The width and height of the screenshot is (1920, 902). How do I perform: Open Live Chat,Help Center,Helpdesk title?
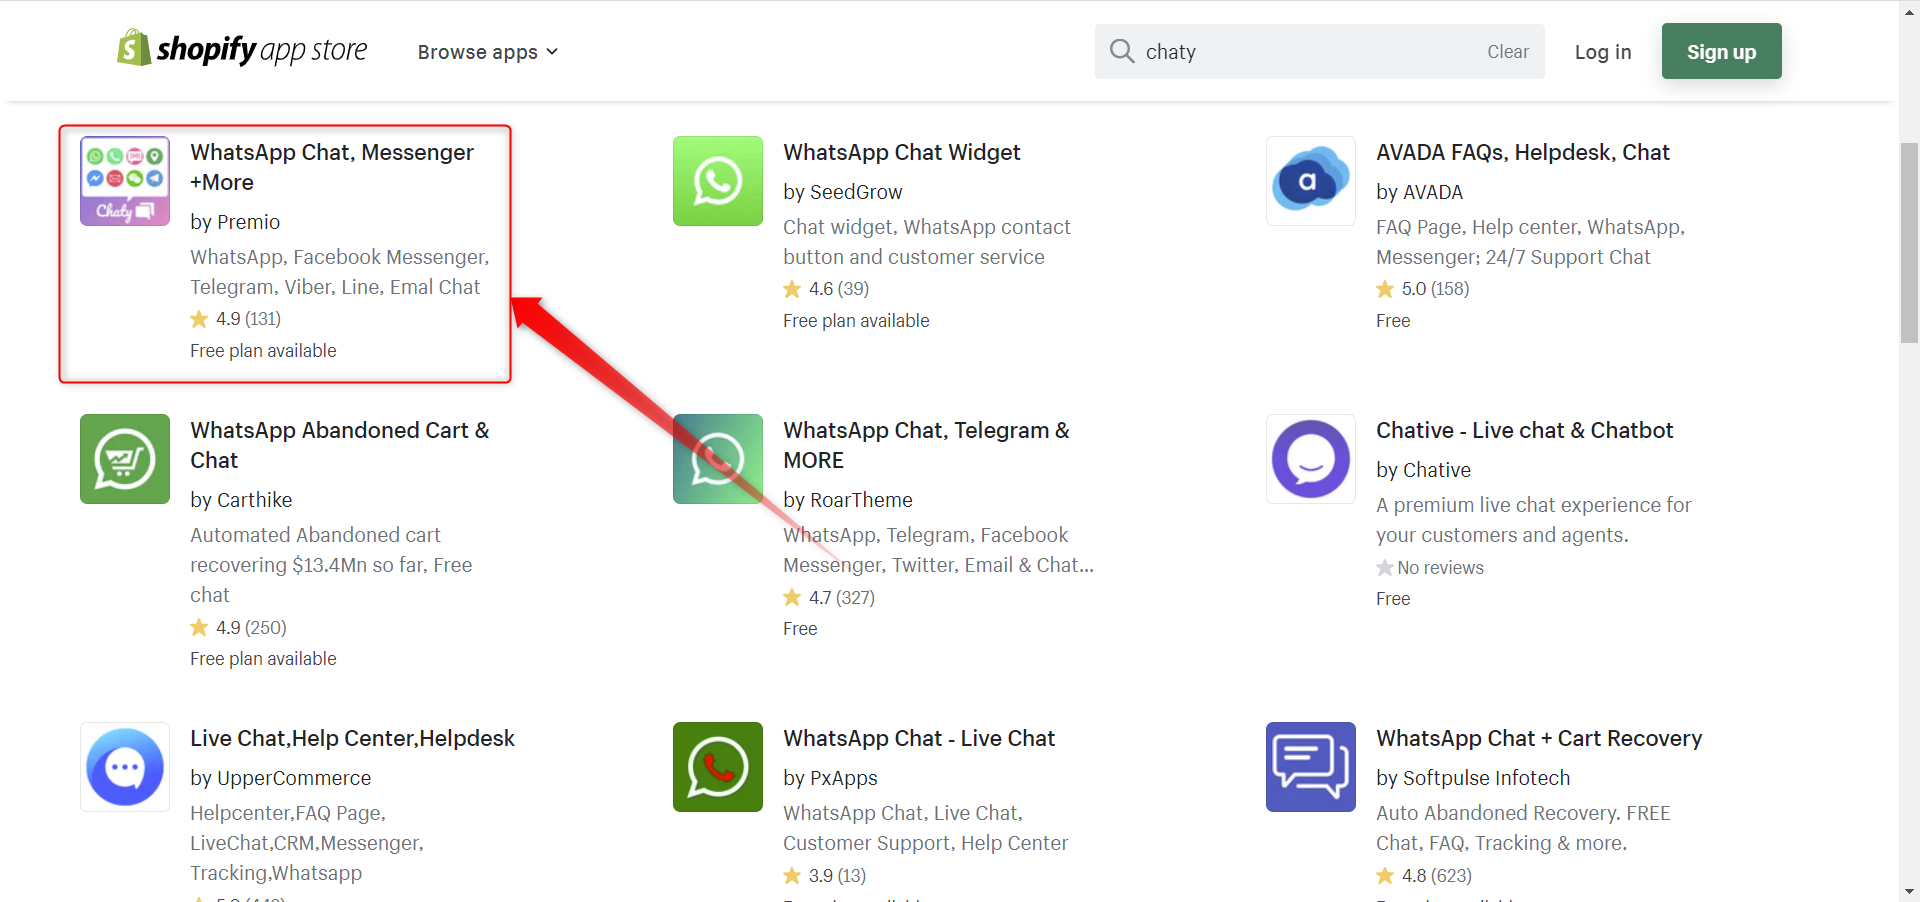point(352,738)
